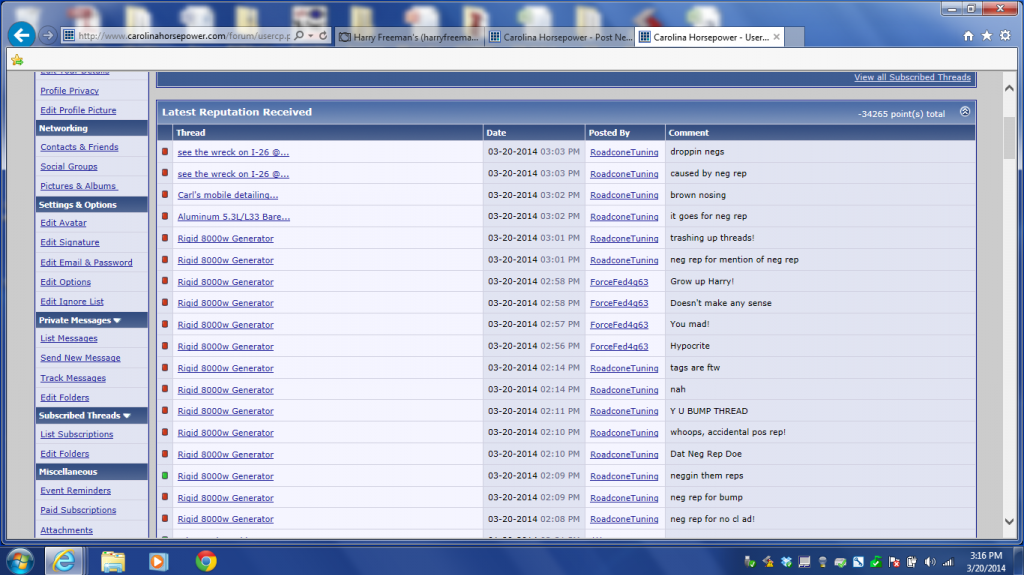Viewport: 1024px width, 575px height.
Task: Open Event Reminders link
Action: tap(75, 491)
